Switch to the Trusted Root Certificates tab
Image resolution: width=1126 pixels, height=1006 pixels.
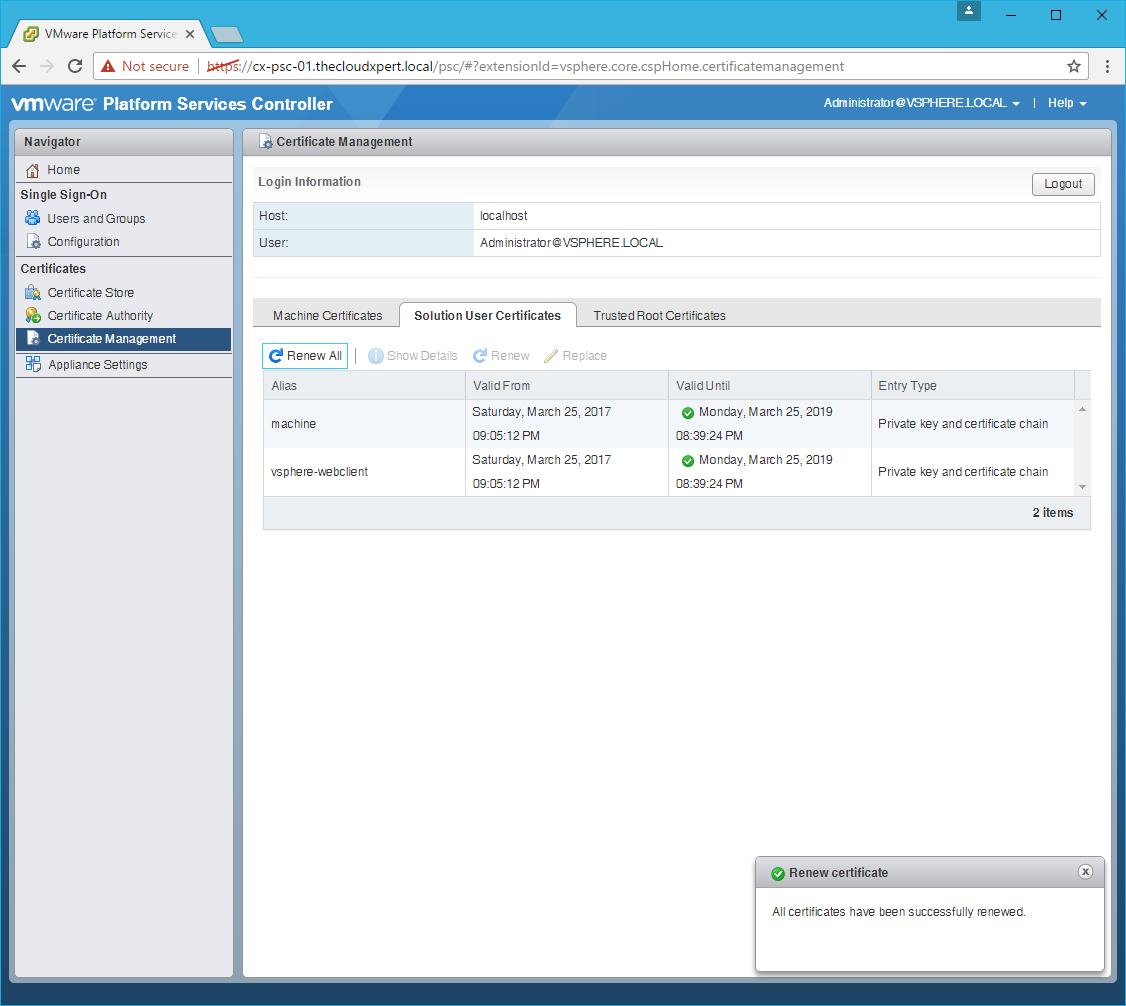pos(659,315)
